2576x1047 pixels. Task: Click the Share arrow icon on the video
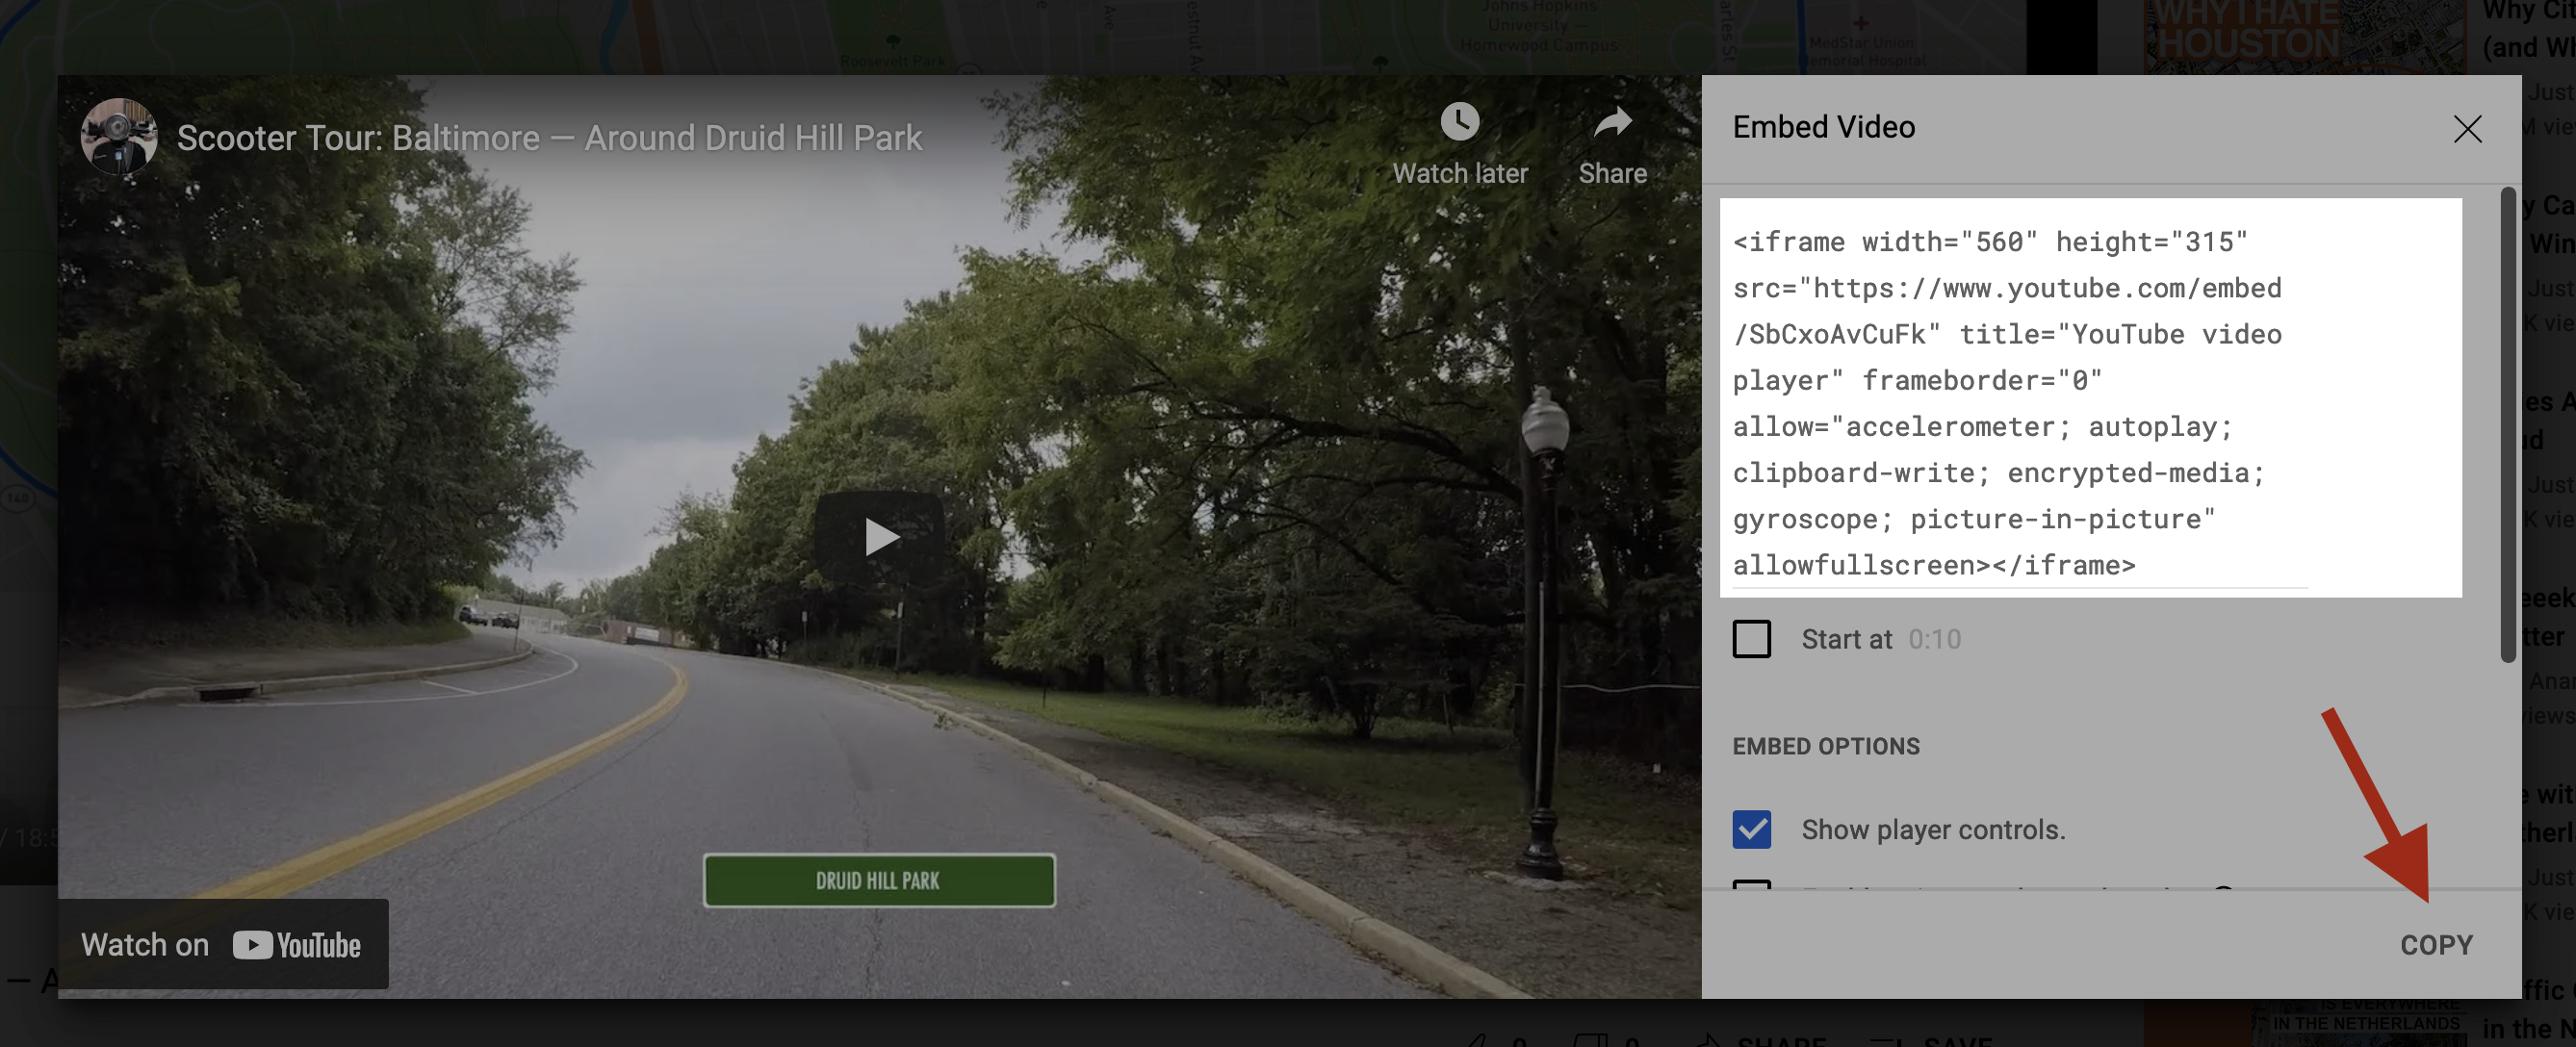click(1612, 122)
